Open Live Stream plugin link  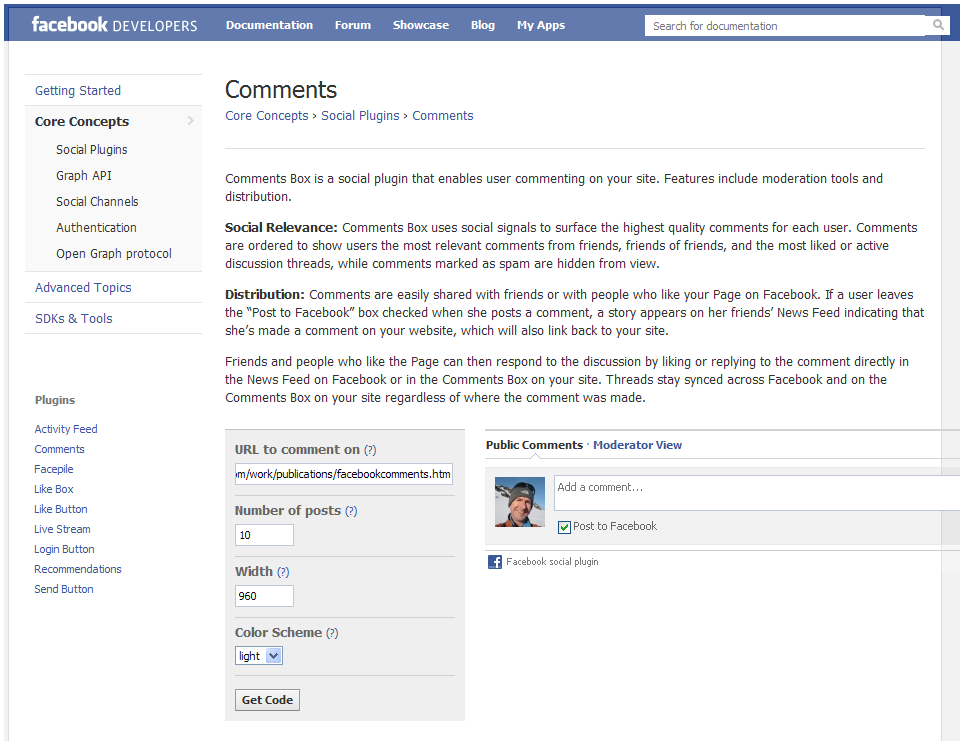[62, 529]
